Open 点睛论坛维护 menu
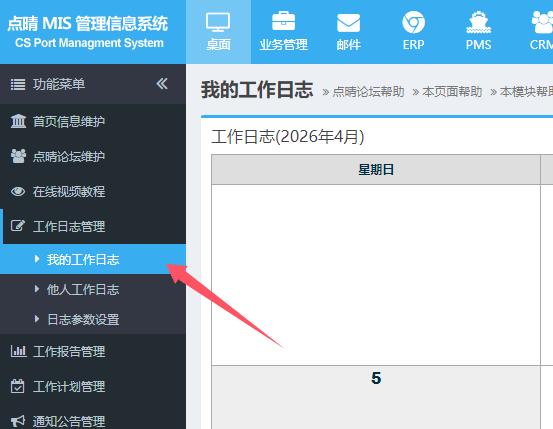Screen dimensions: 553x429 (x=93, y=156)
